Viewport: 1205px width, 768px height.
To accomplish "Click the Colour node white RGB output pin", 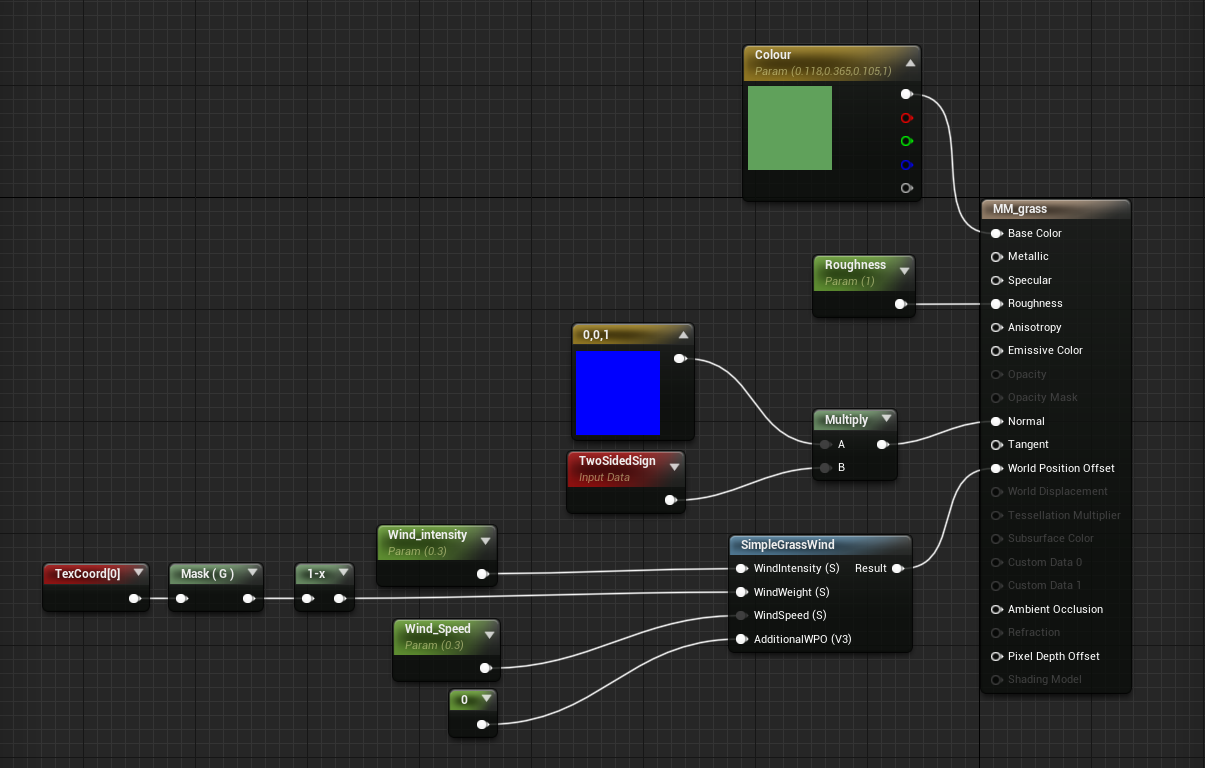I will coord(906,94).
